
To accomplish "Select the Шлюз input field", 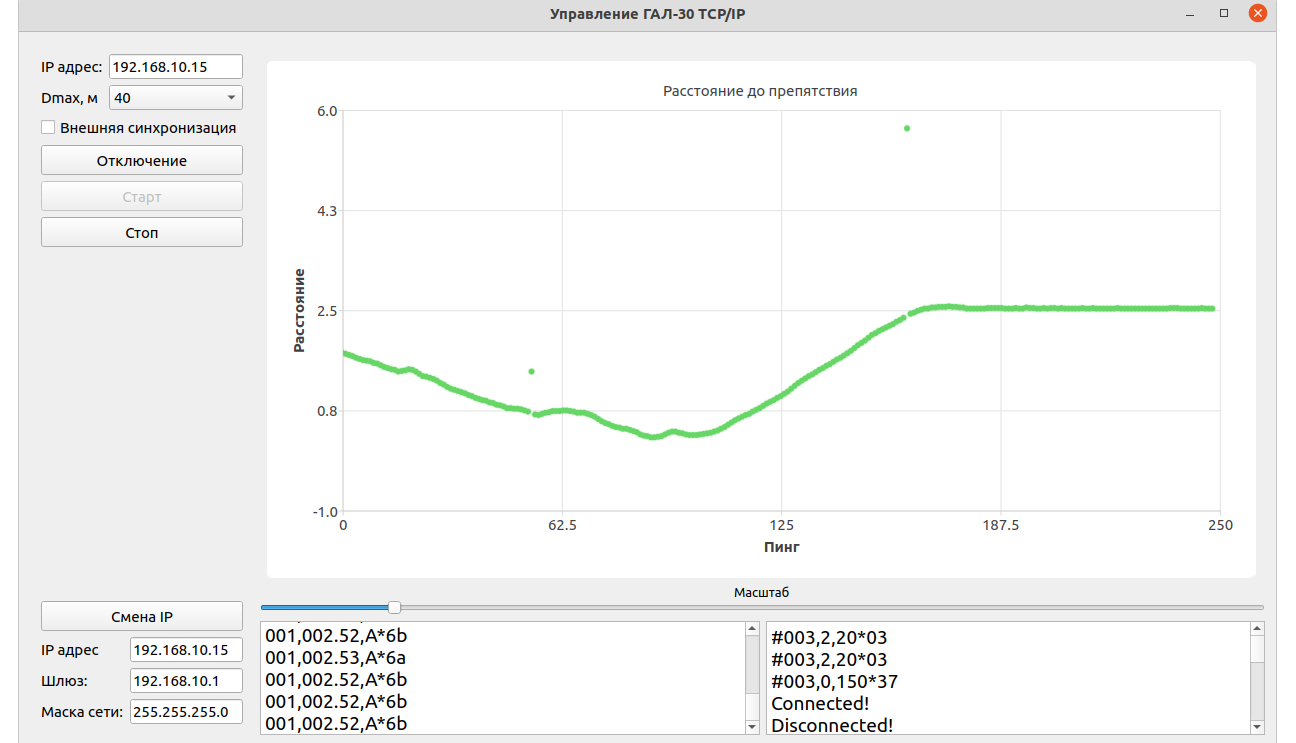I will point(186,681).
